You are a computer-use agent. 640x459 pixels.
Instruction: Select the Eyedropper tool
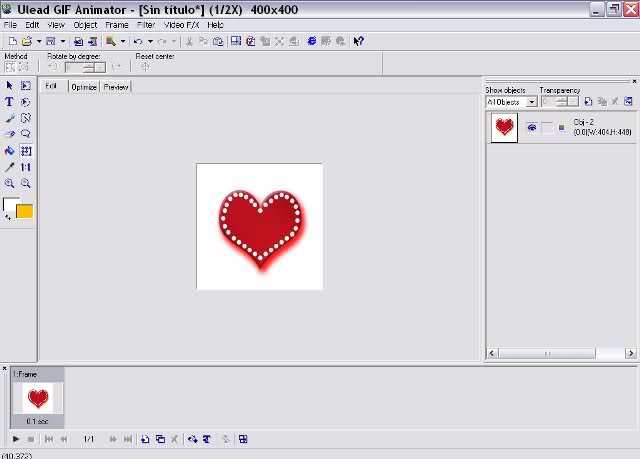[9, 167]
